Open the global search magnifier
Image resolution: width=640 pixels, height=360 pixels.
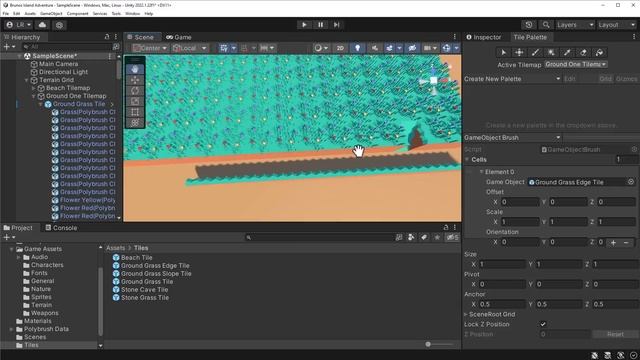tap(546, 25)
